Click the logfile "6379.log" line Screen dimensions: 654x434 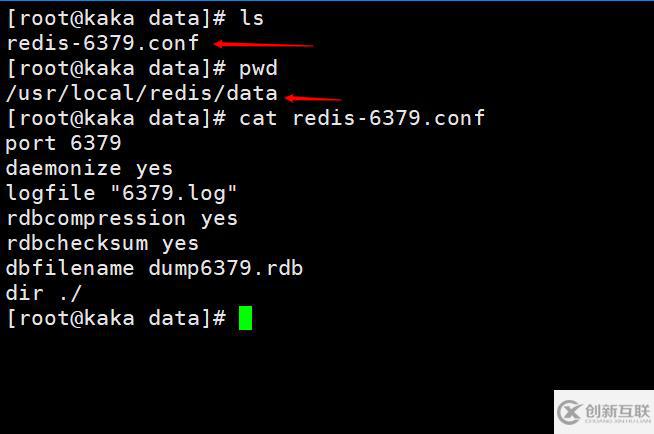121,193
